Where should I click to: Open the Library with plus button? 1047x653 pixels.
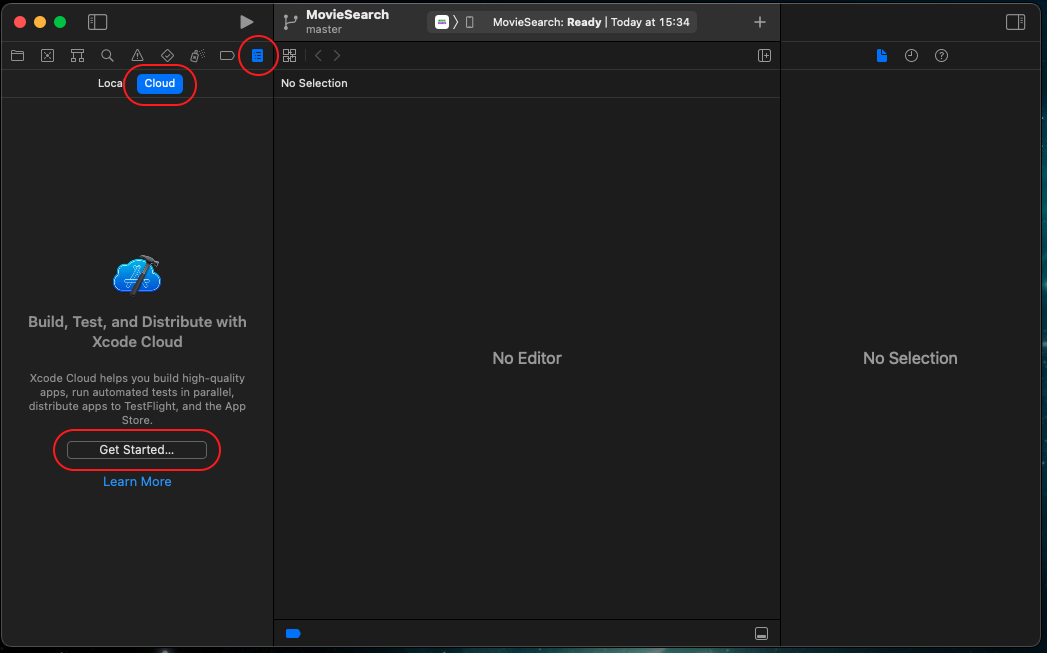click(x=759, y=22)
